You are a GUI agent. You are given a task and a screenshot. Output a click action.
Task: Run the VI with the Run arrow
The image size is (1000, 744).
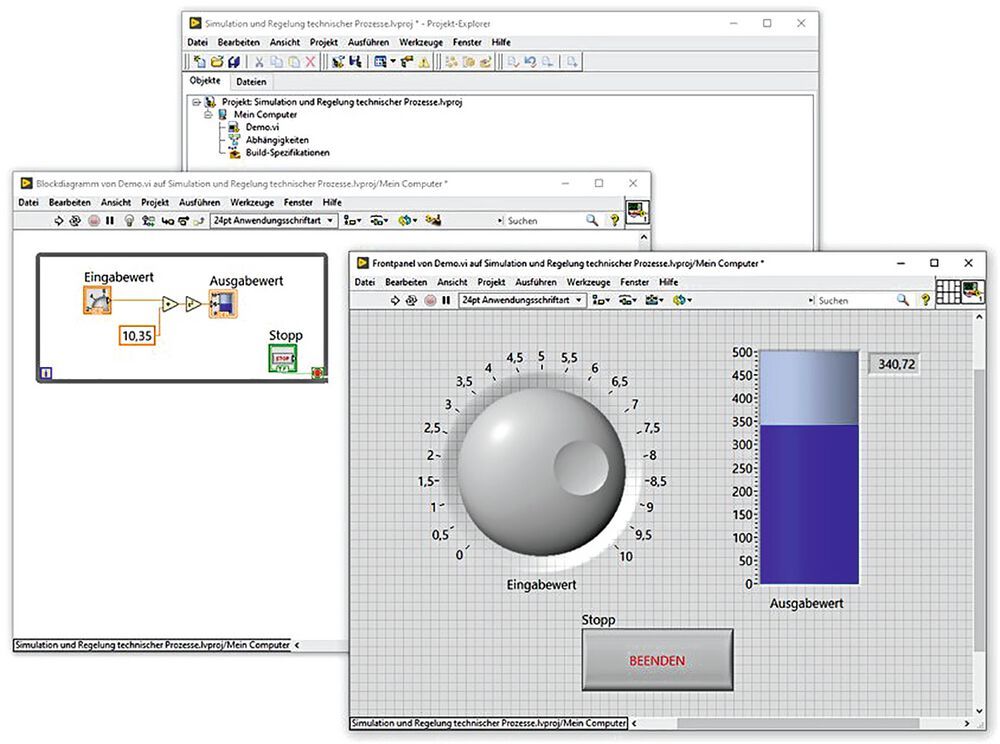pyautogui.click(x=396, y=300)
